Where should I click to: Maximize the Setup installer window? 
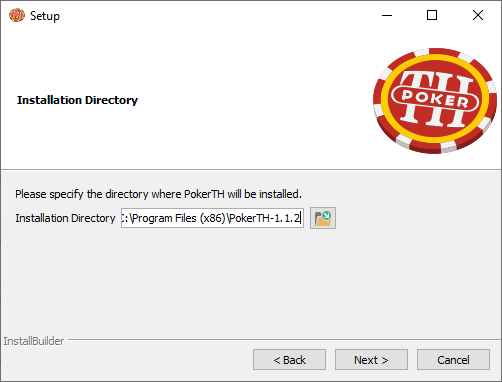point(432,15)
